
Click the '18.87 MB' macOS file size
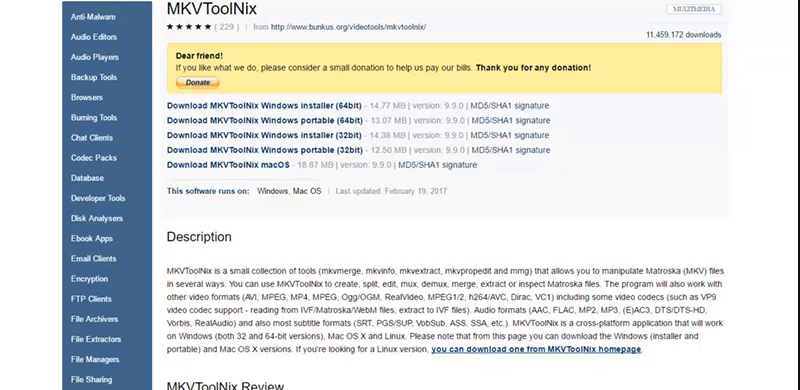tap(316, 165)
